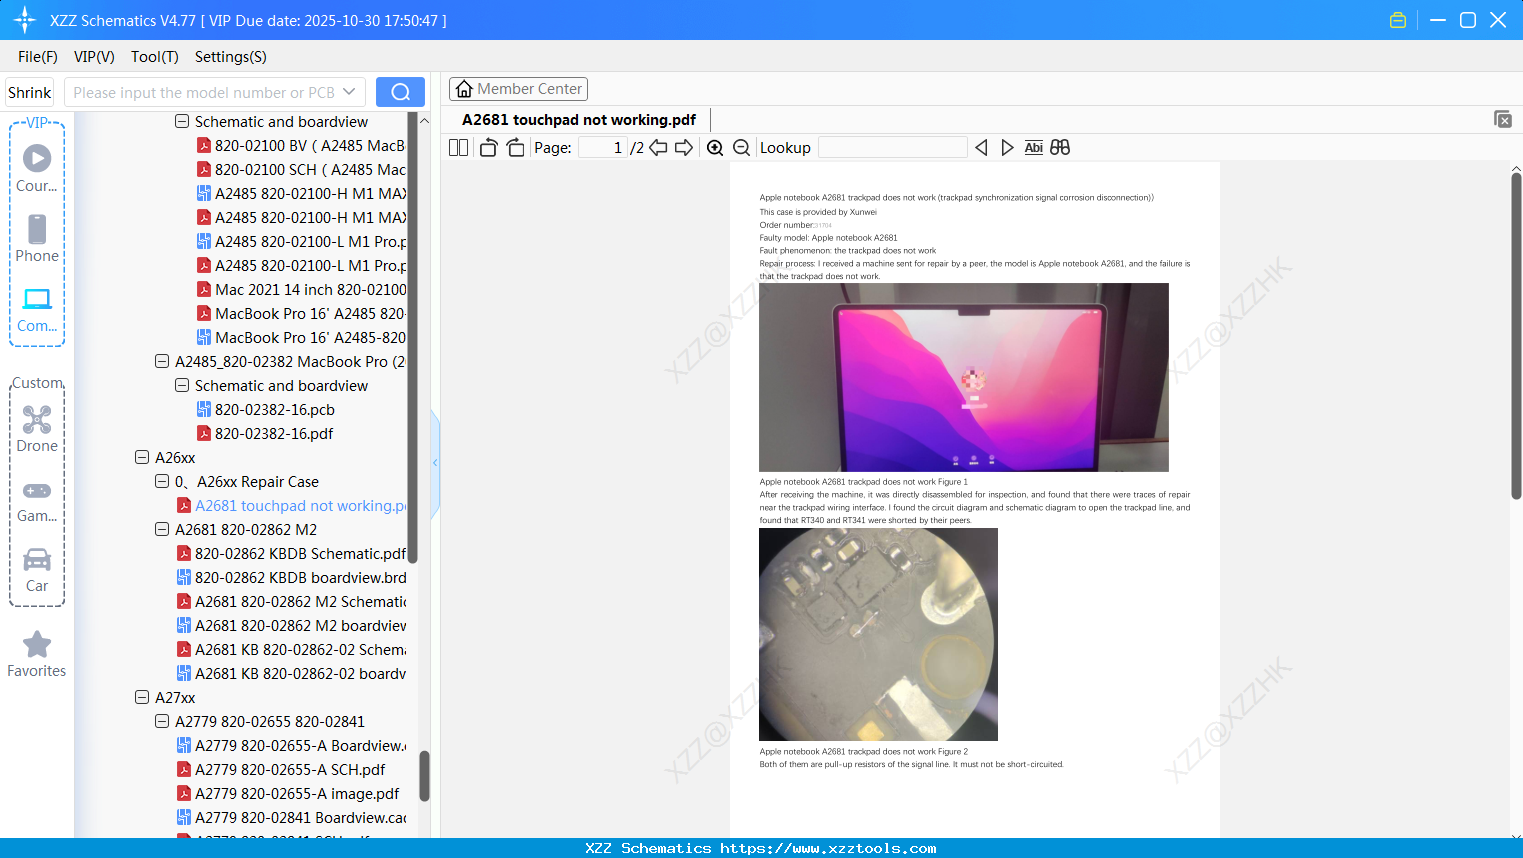Open Favorites star in sidebar
This screenshot has height=858, width=1523.
tap(37, 654)
